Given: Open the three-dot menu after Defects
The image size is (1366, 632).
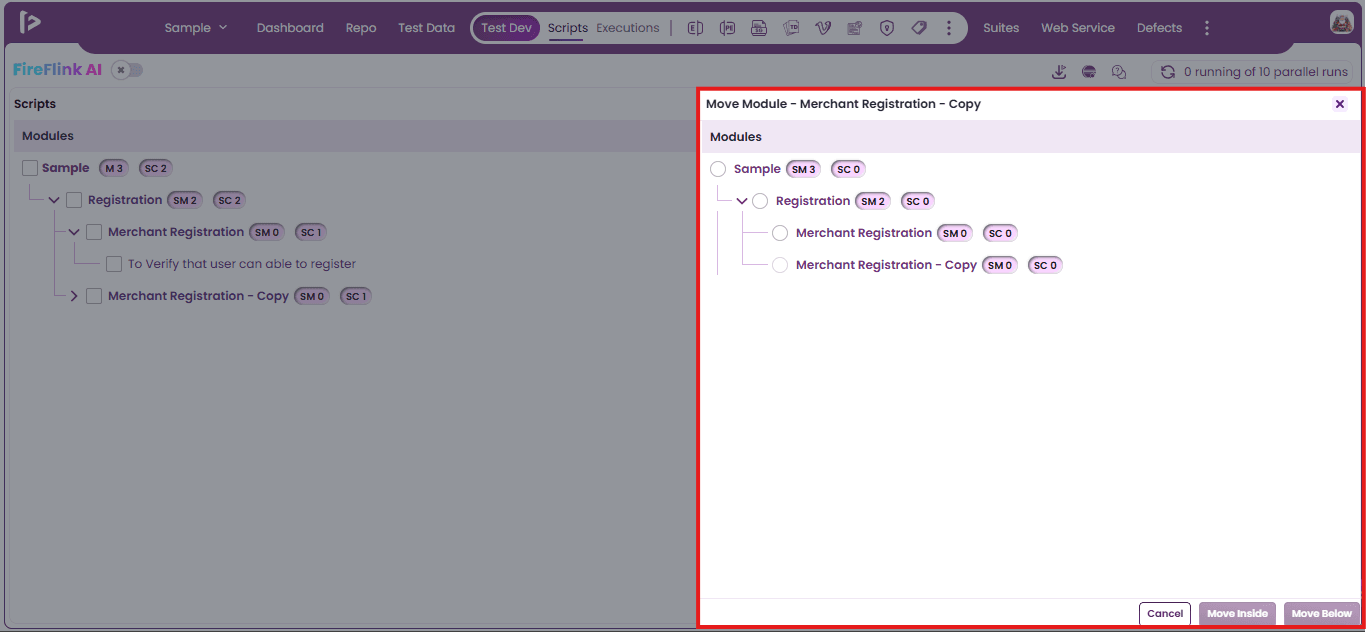Looking at the screenshot, I should tap(1207, 28).
